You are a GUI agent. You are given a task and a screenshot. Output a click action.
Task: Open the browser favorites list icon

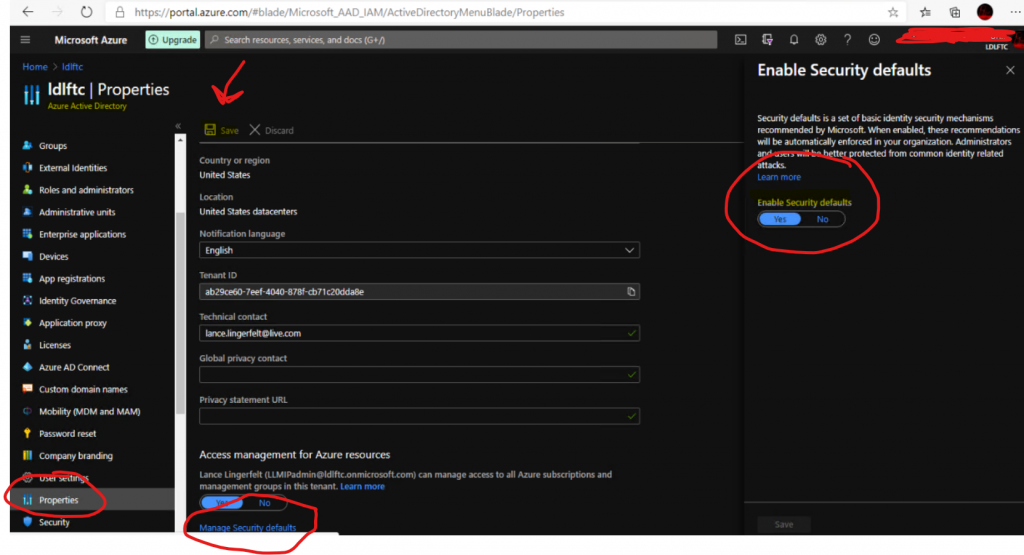coord(925,12)
